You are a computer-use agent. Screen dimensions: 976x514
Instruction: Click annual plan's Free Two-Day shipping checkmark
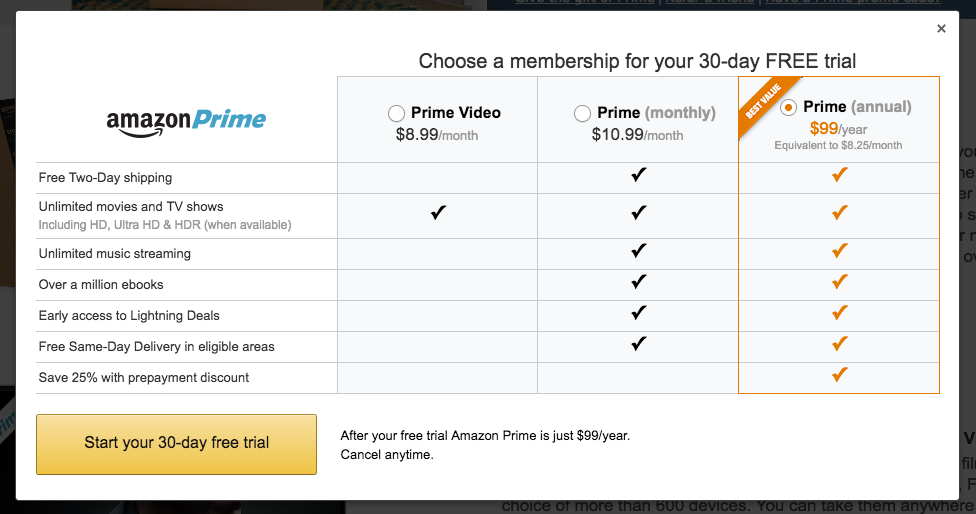(839, 176)
